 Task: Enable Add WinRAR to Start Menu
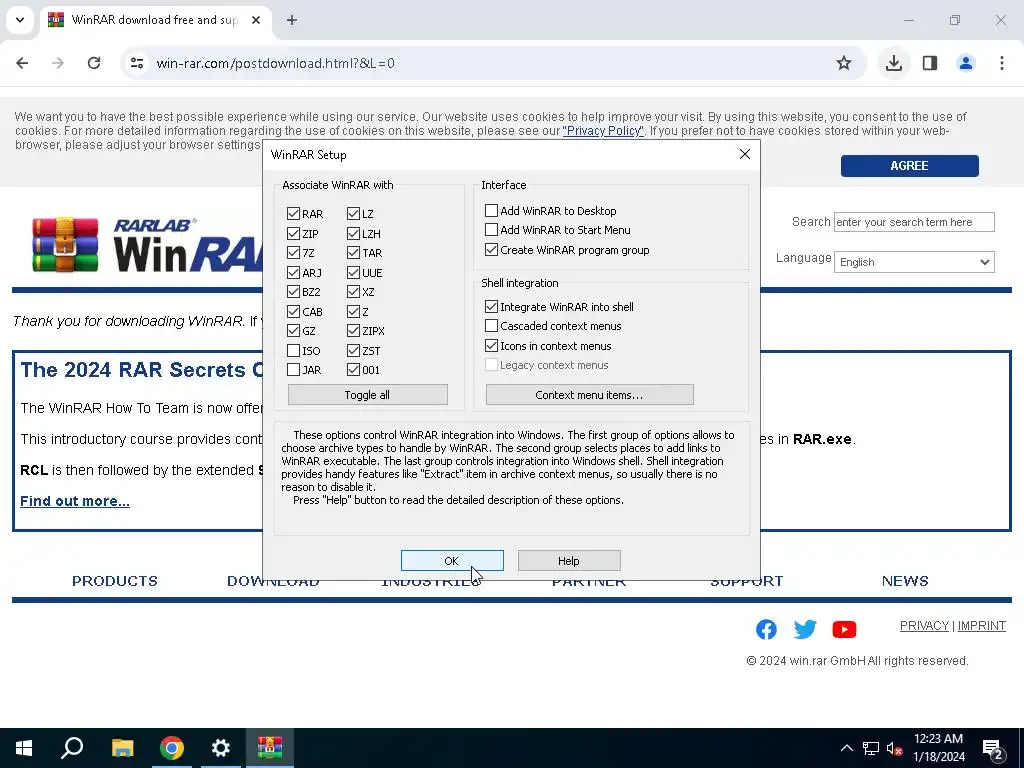click(x=491, y=230)
